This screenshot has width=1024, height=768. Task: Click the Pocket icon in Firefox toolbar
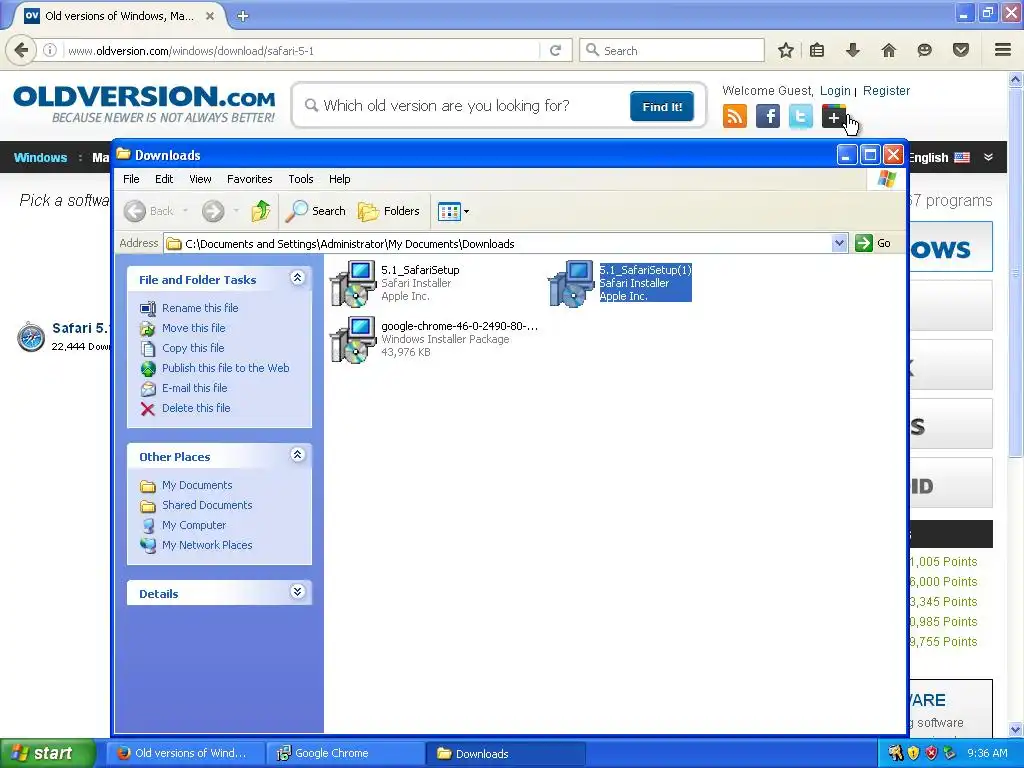pos(960,50)
